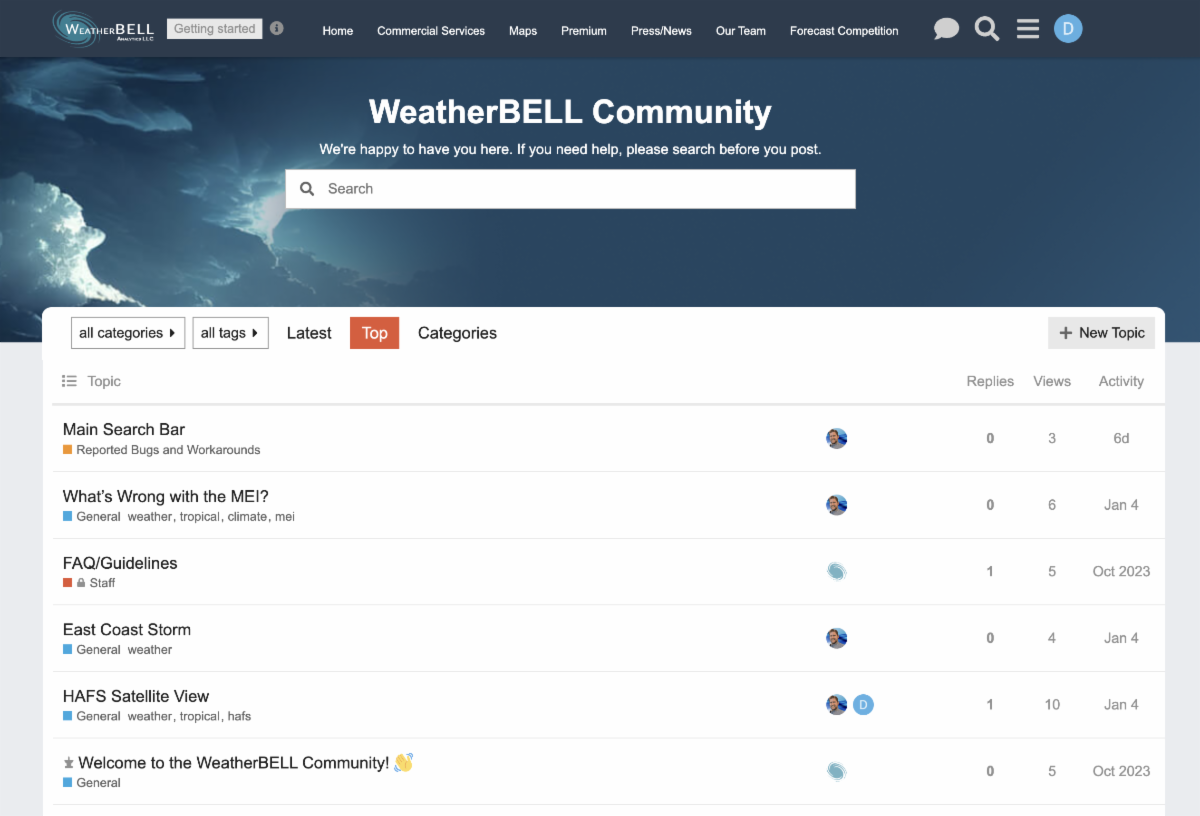Click the WeatherBELL logo
This screenshot has height=816, width=1200.
pyautogui.click(x=104, y=28)
